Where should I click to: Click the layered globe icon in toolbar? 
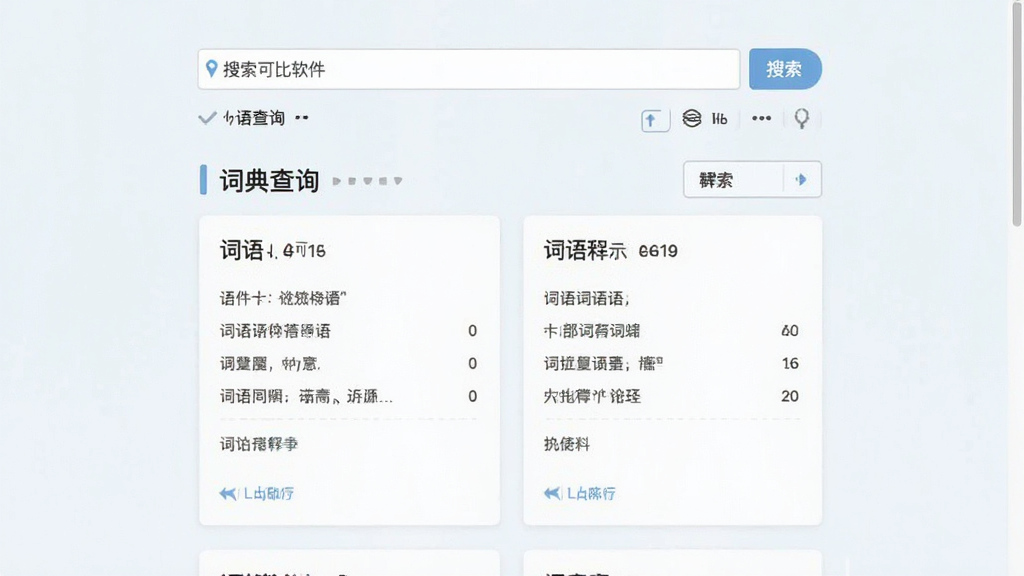[x=692, y=118]
